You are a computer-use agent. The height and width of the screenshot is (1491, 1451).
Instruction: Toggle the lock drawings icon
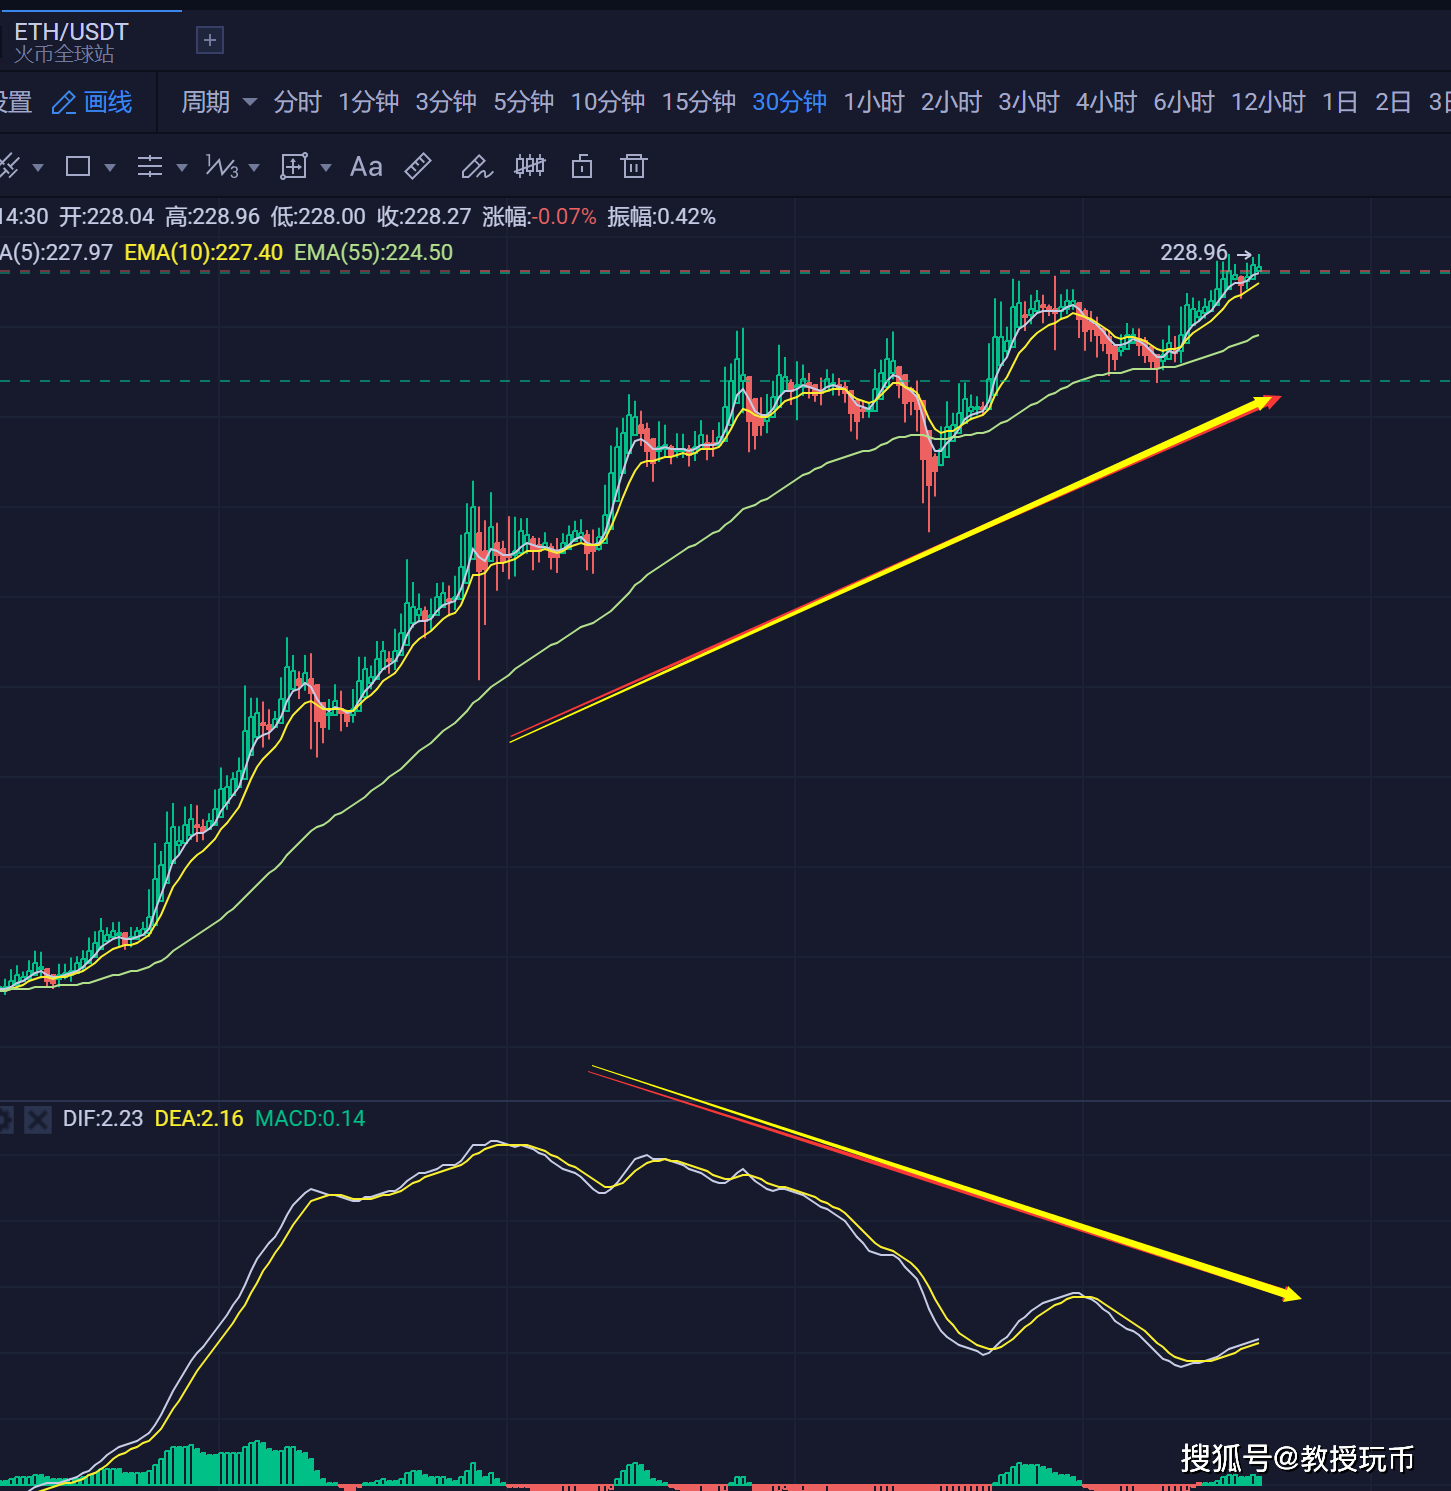[x=582, y=166]
